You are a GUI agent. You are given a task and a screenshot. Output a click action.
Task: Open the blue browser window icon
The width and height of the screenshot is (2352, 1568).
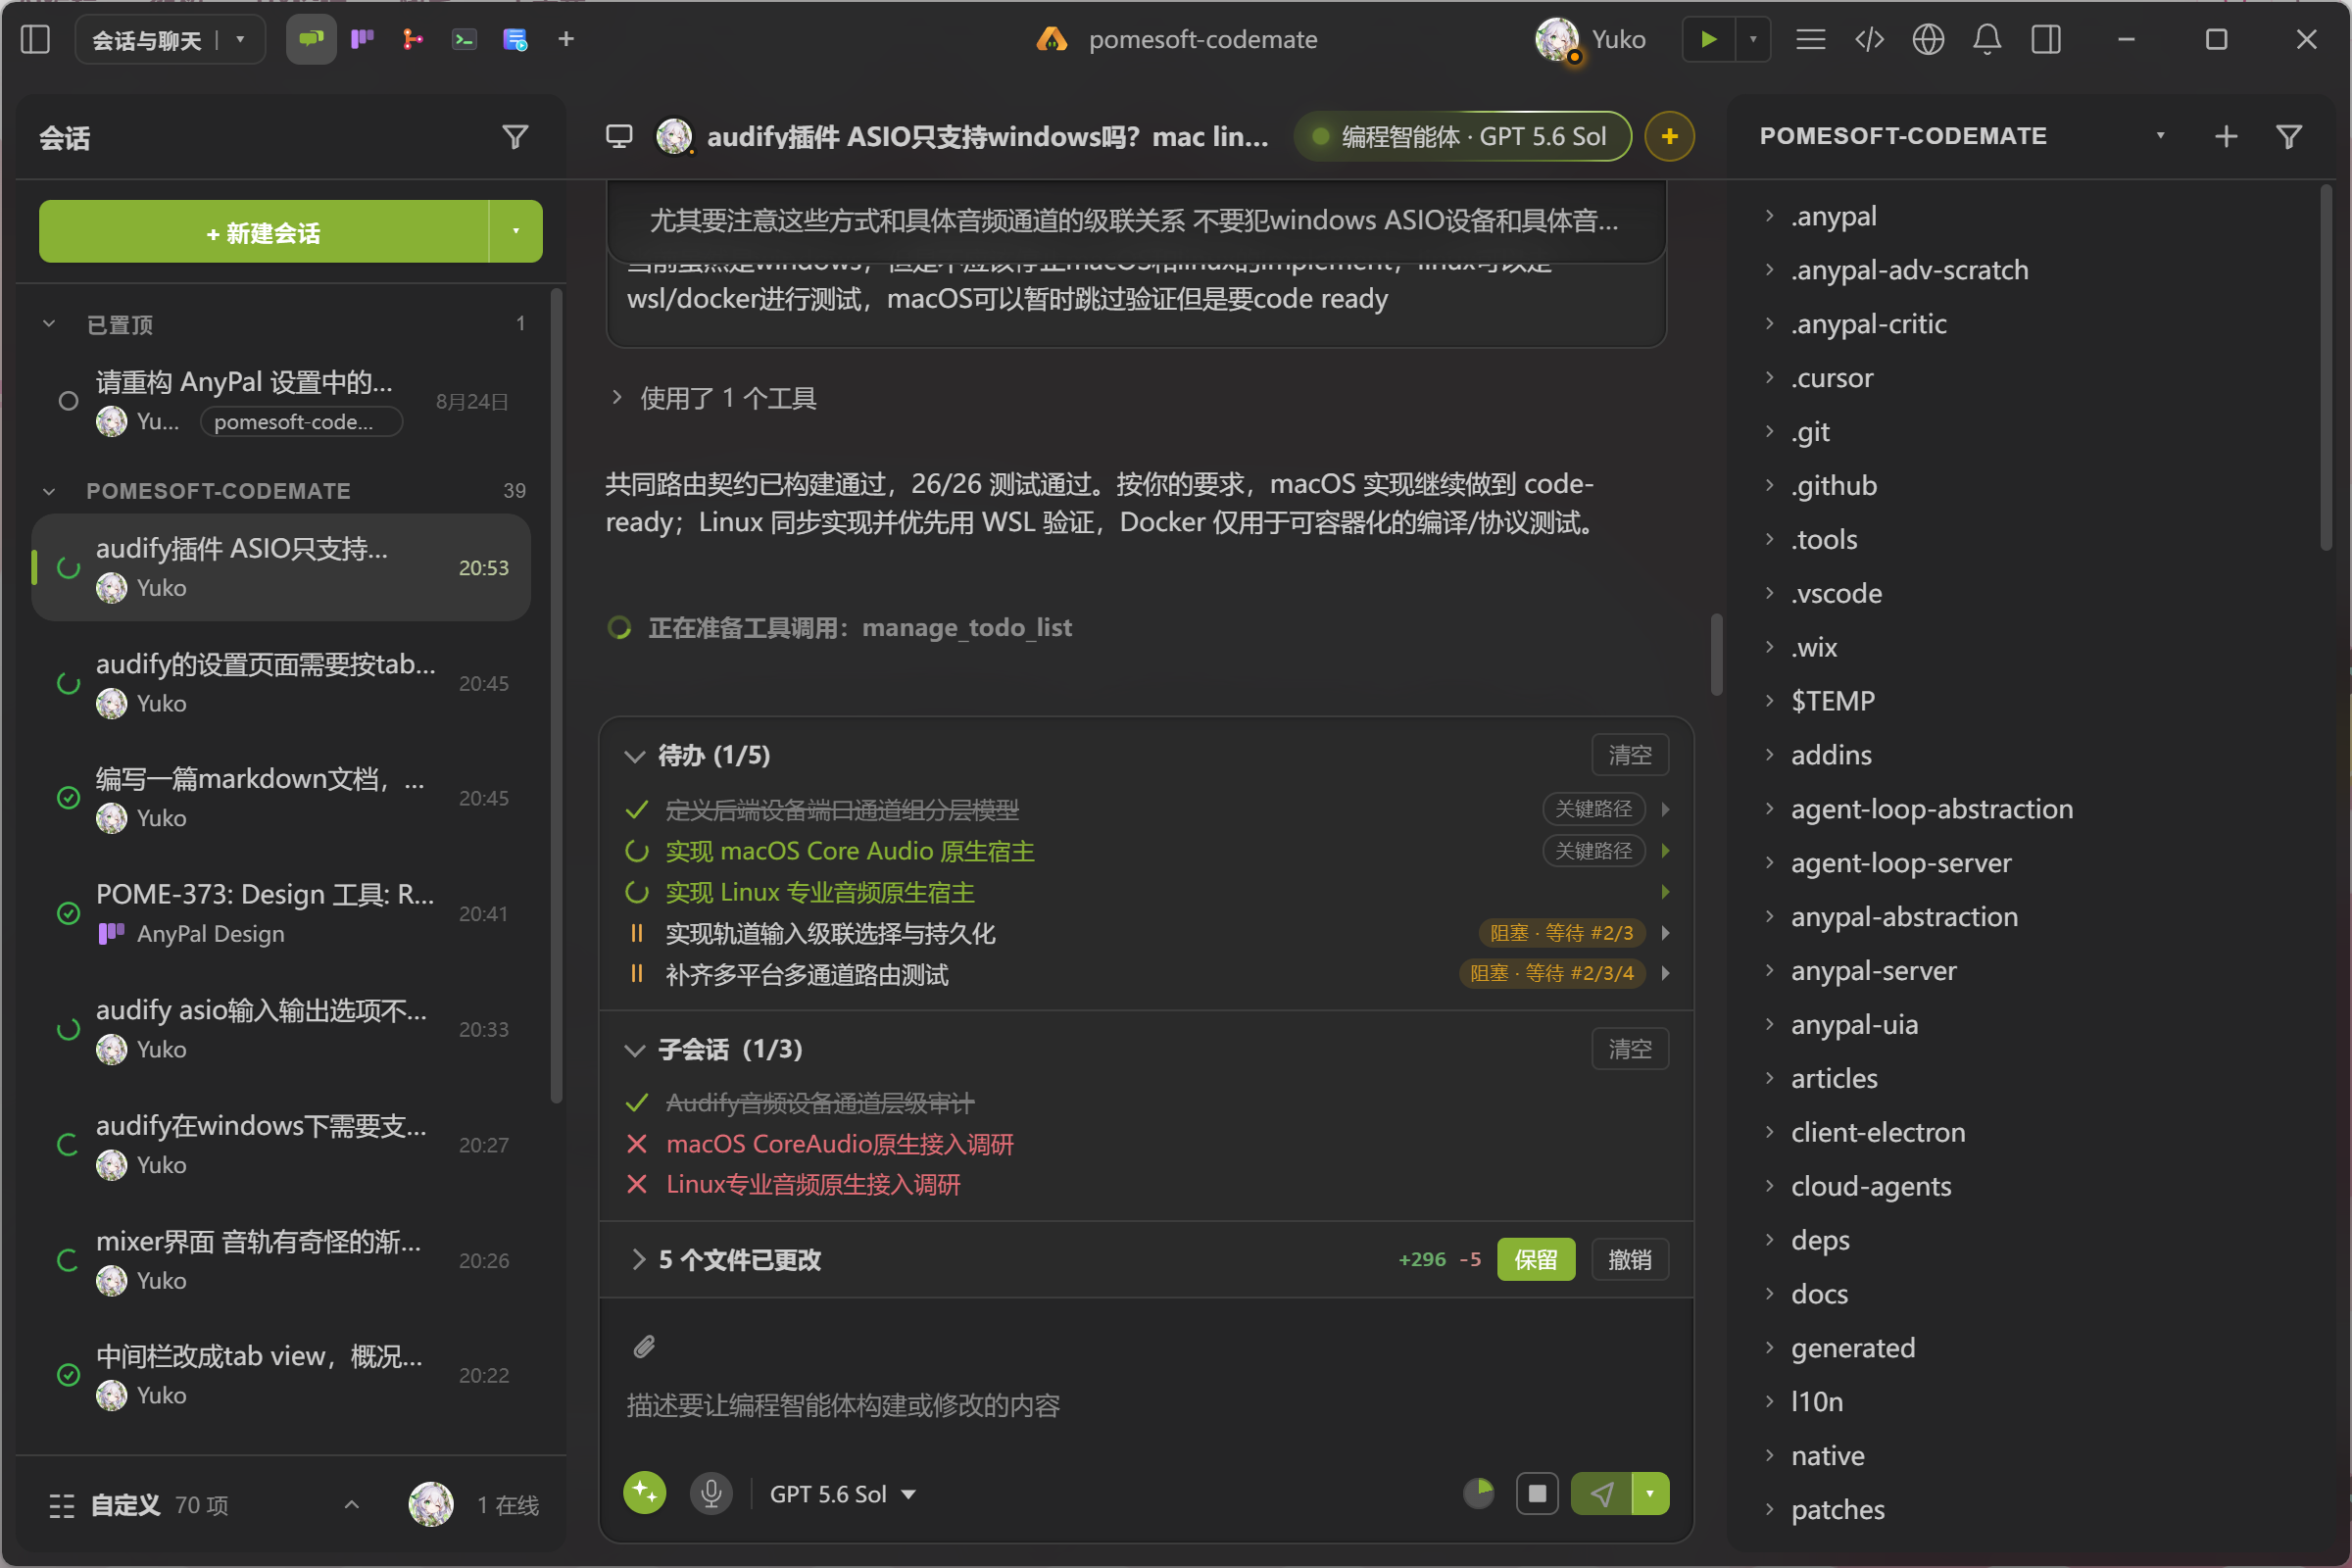click(x=515, y=39)
